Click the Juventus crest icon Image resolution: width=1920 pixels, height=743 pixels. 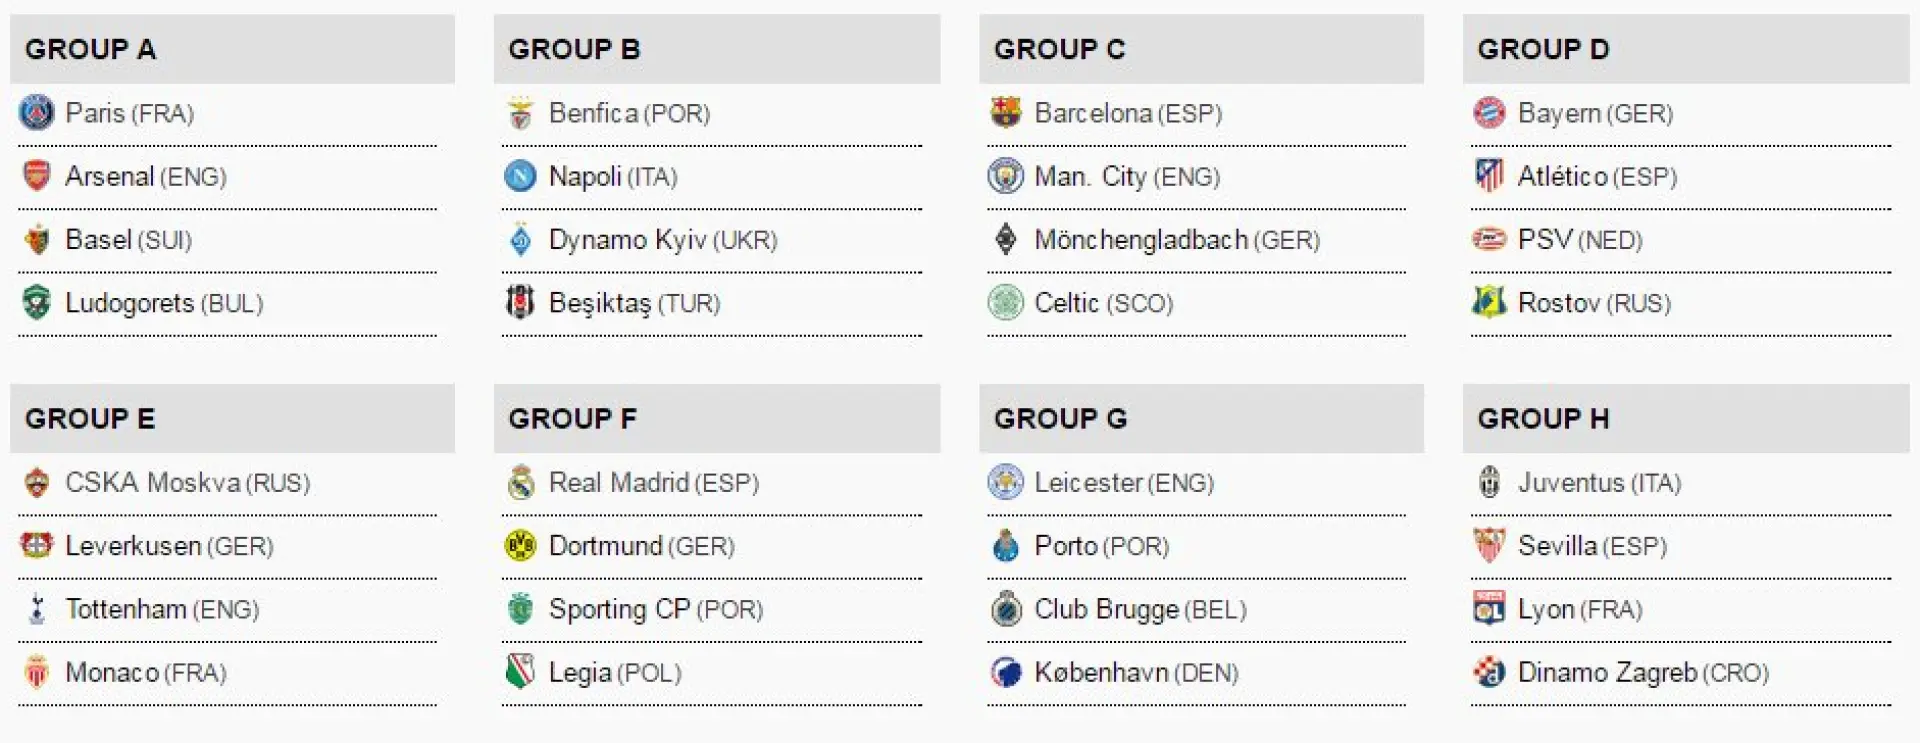[x=1489, y=482]
